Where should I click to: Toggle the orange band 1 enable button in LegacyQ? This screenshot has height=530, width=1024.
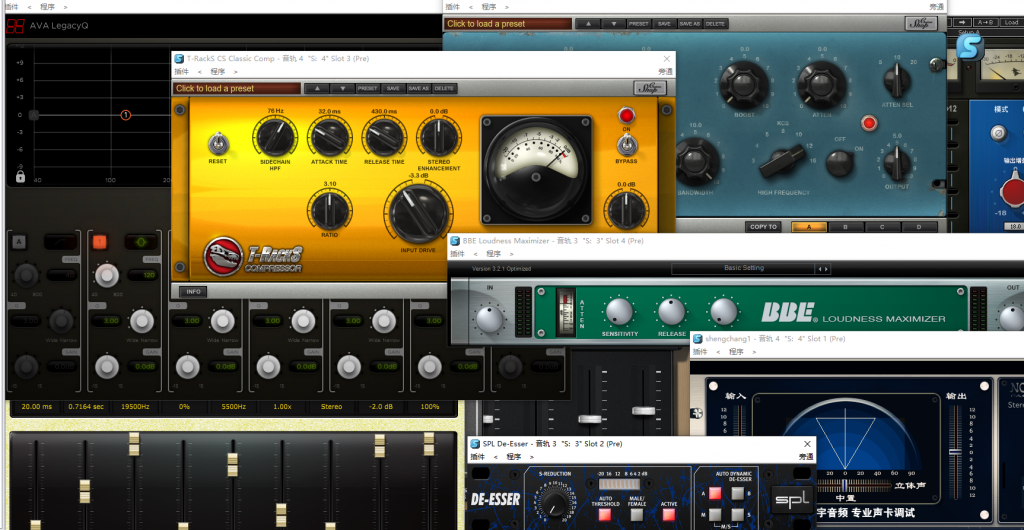[99, 242]
